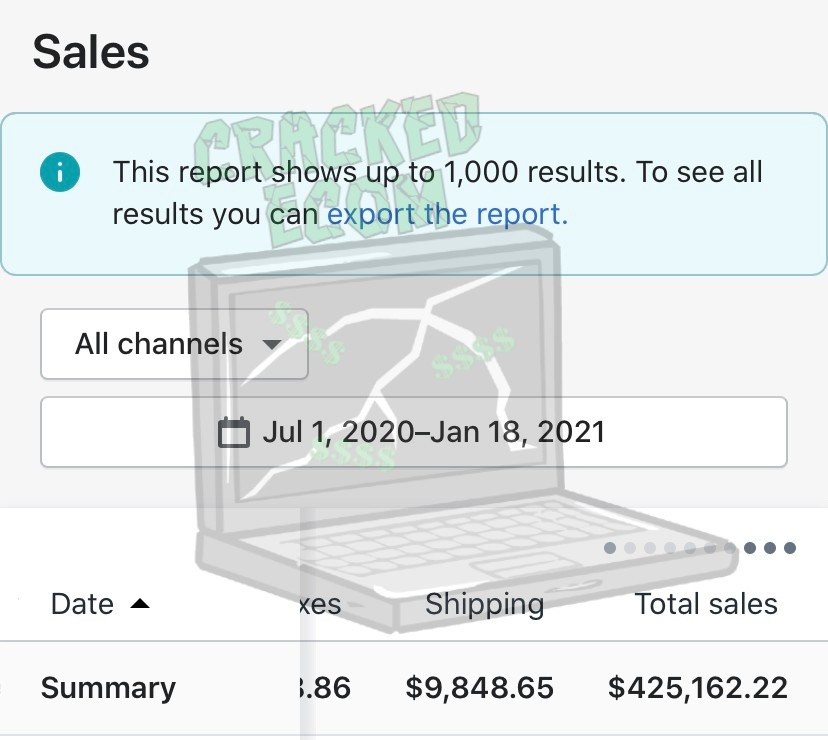Click the teal info icon in the banner

pos(60,171)
